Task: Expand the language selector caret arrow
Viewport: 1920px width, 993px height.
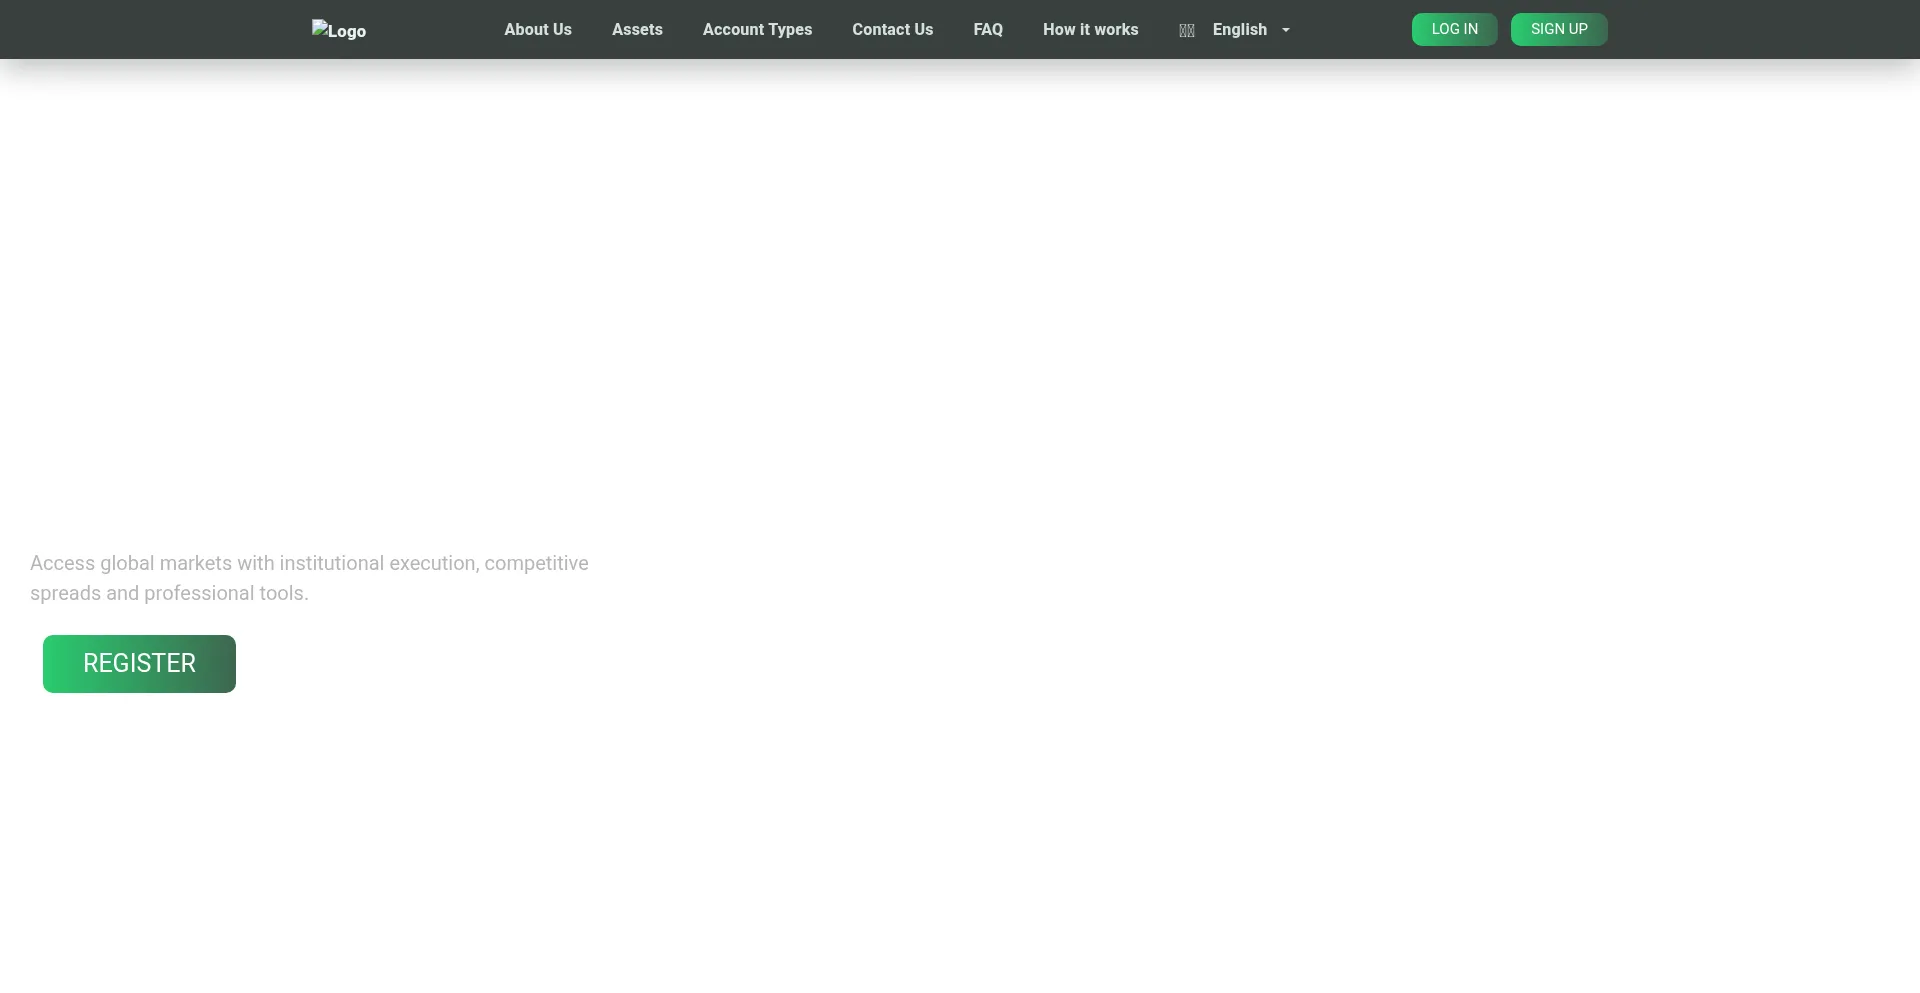Action: tap(1286, 30)
